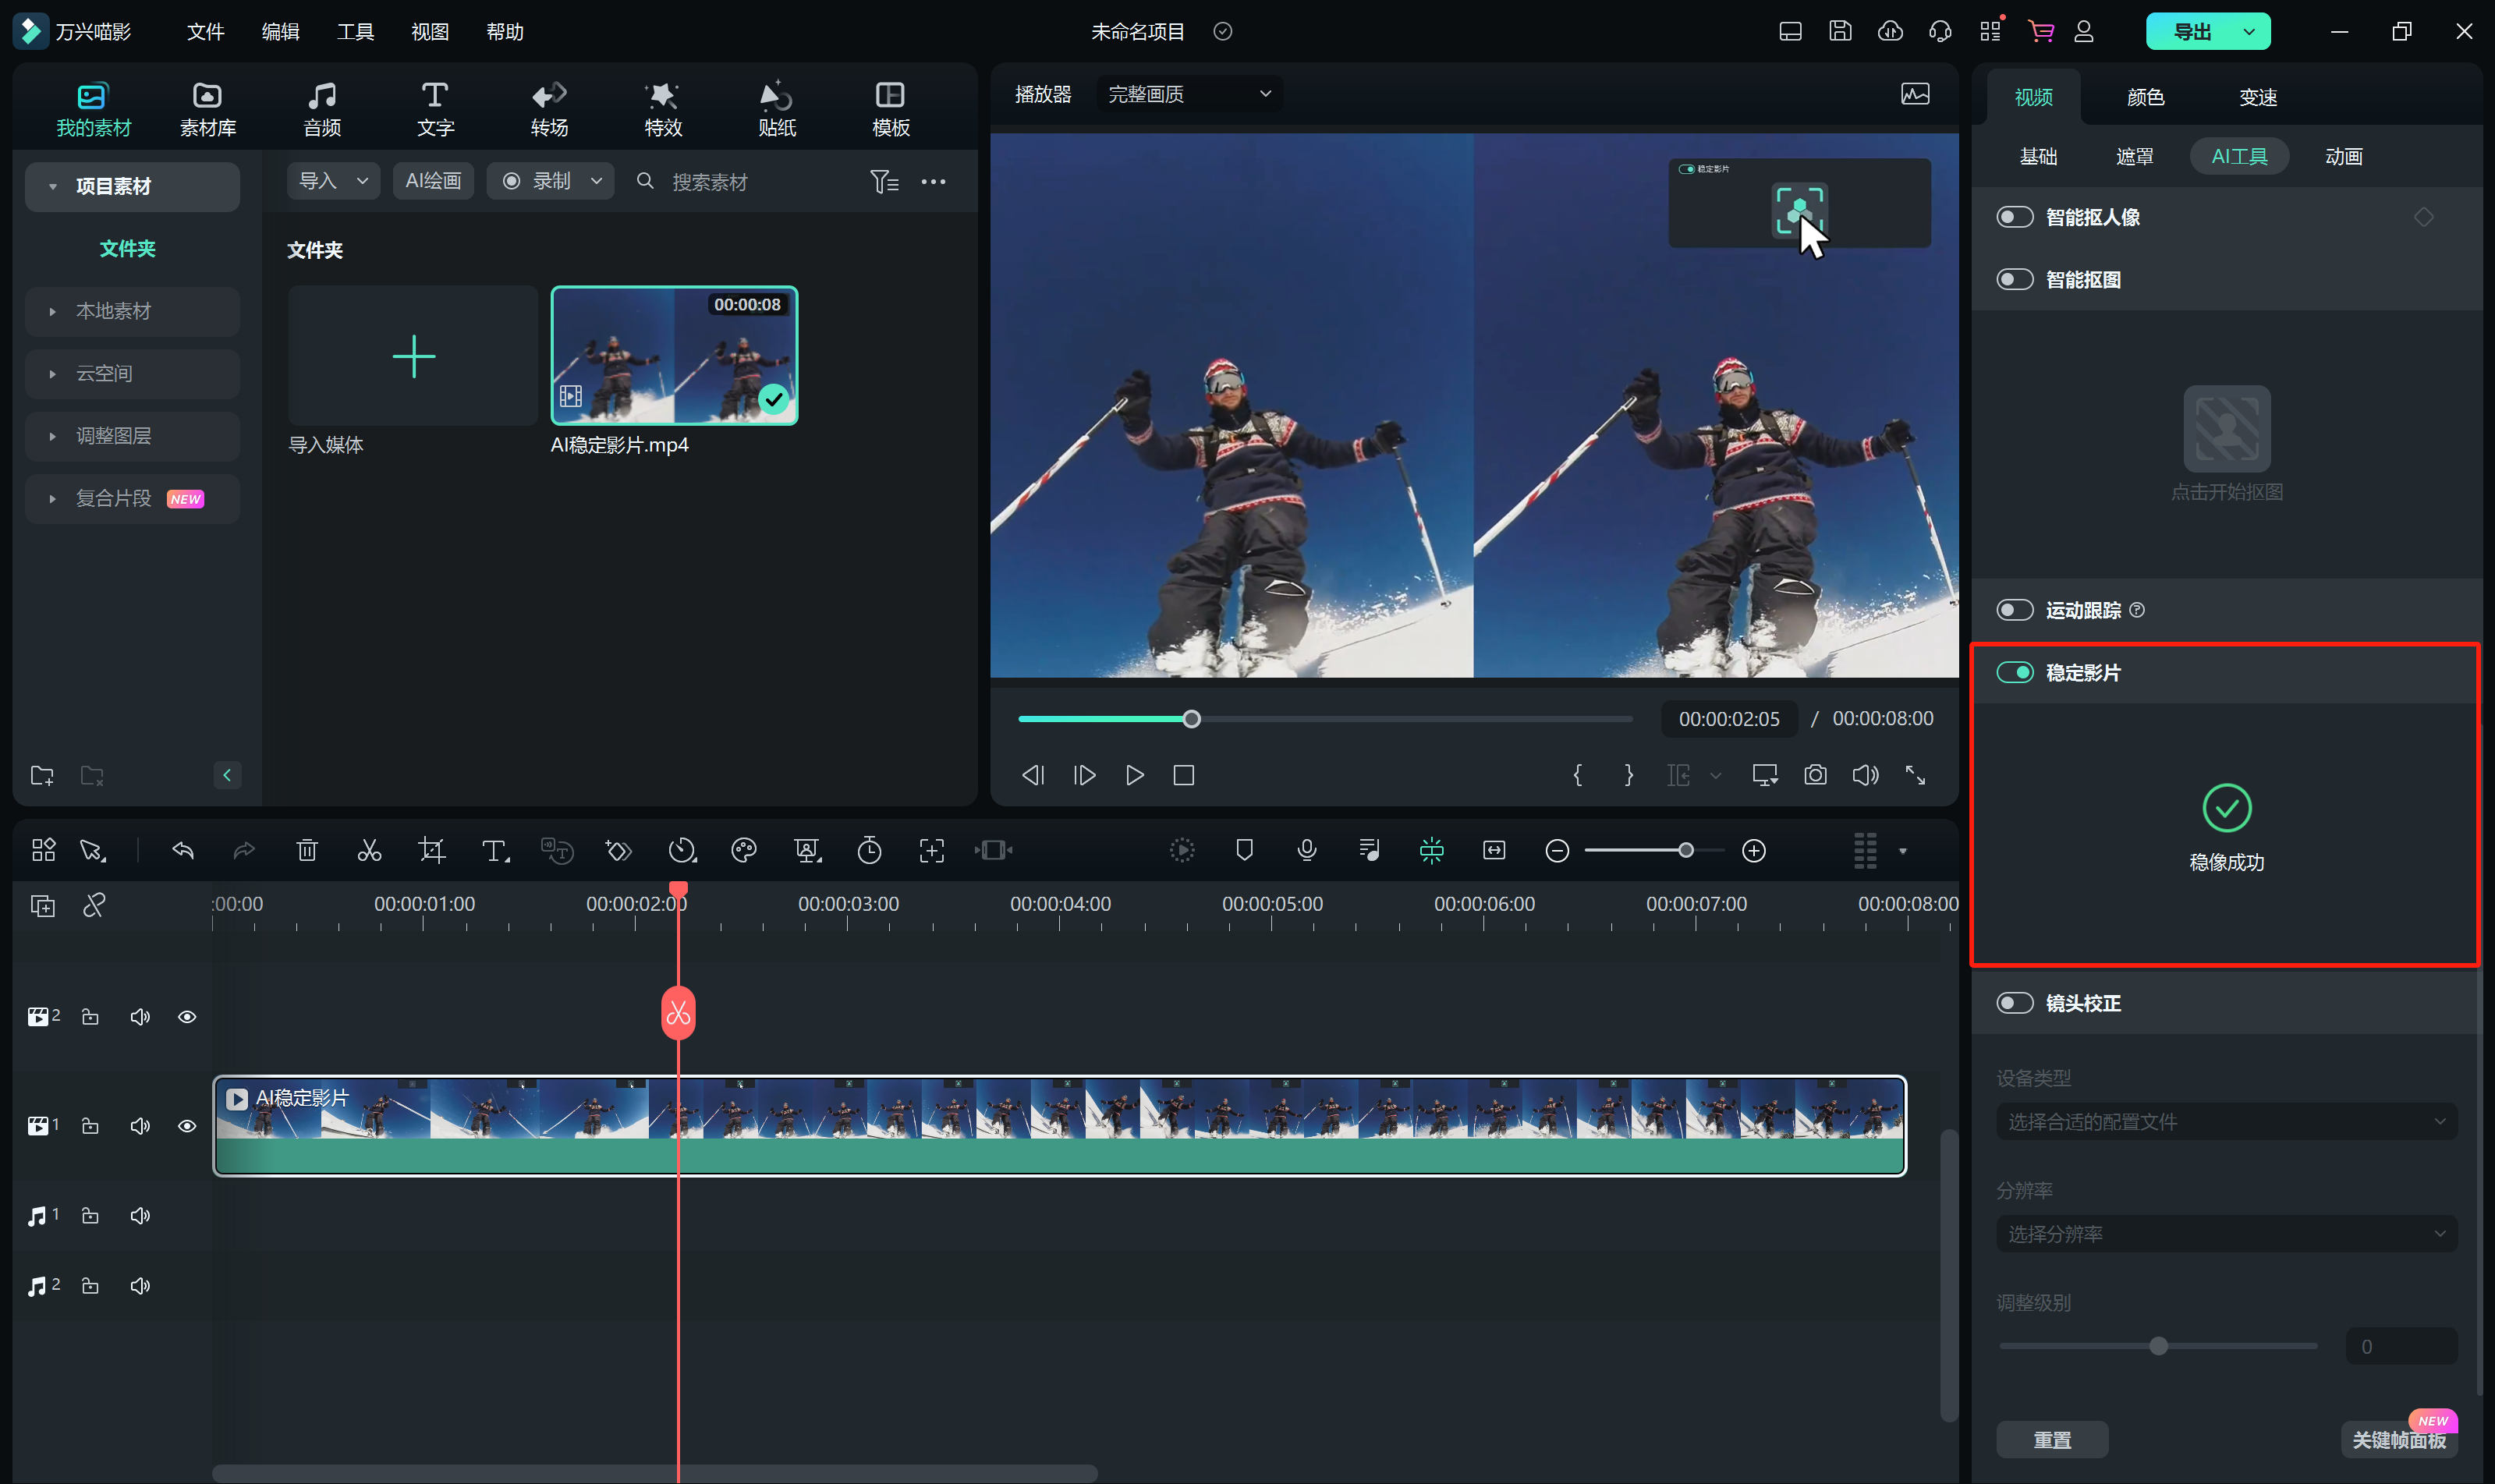Expand the 本地素材 tree item
The height and width of the screenshot is (1484, 2495).
pos(53,311)
